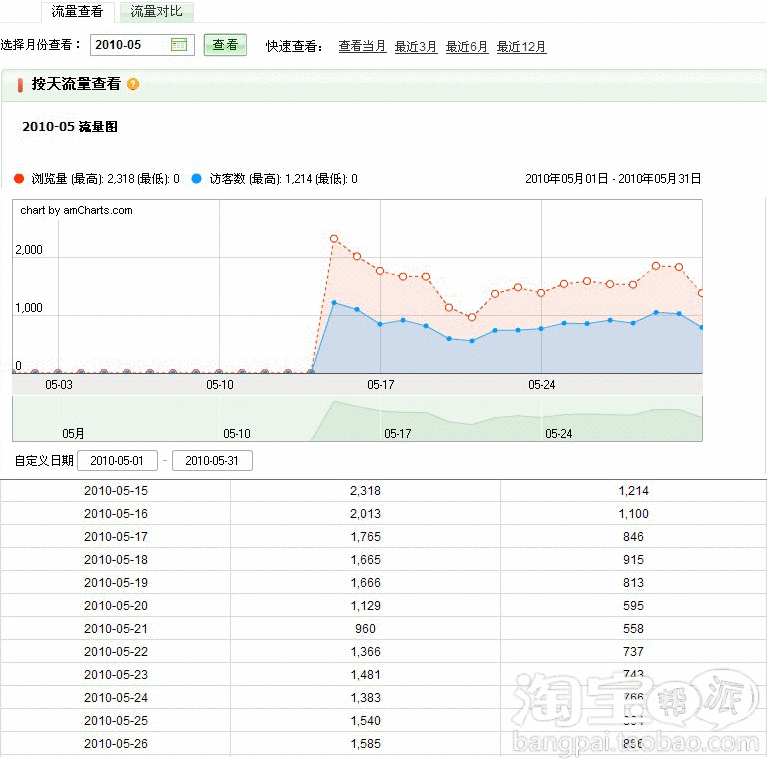
Task: Click the 05-10 label on chart axis
Action: pos(220,385)
